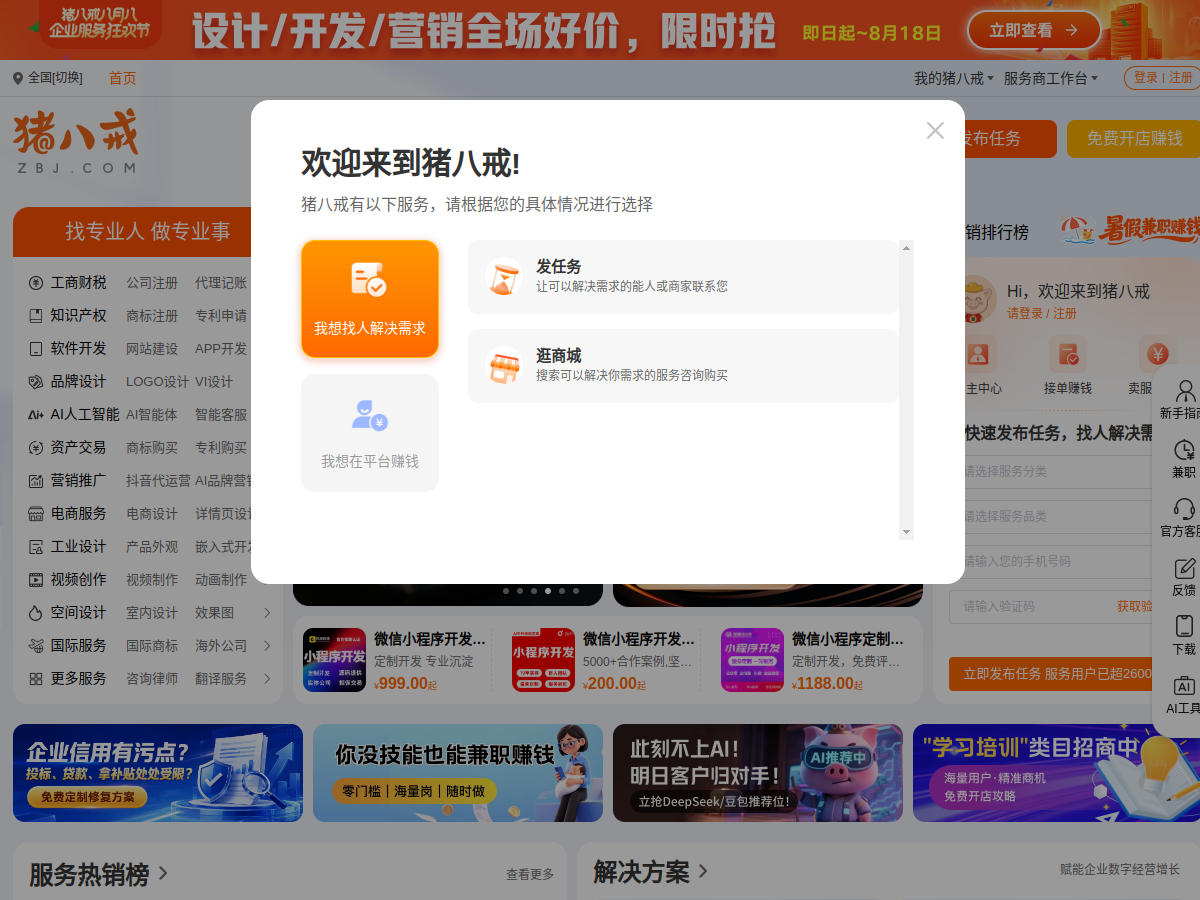Click 商标注册 link
Image resolution: width=1200 pixels, height=900 pixels.
pyautogui.click(x=152, y=315)
